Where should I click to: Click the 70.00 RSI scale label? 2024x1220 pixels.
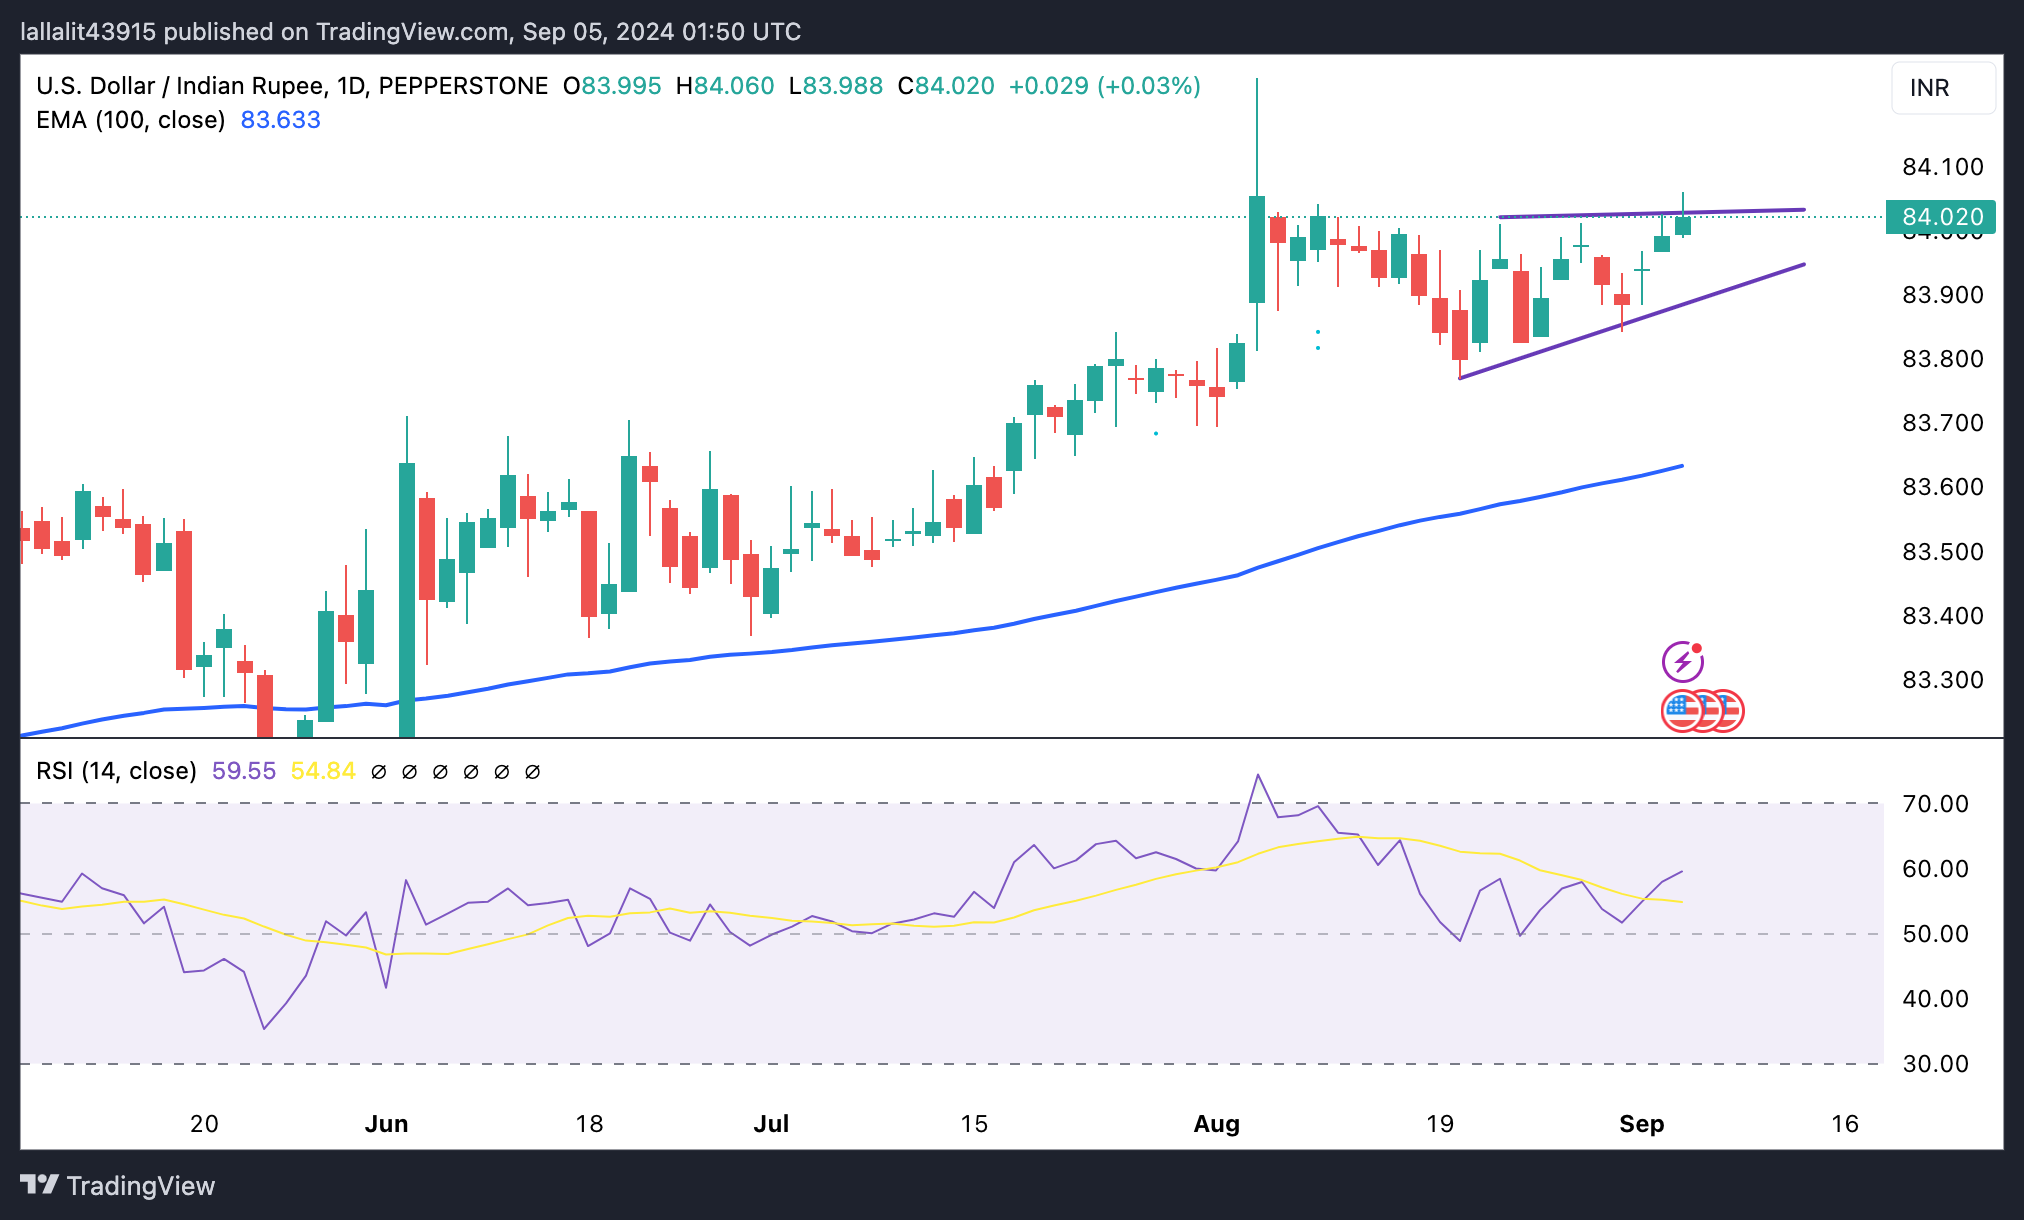pyautogui.click(x=1935, y=804)
